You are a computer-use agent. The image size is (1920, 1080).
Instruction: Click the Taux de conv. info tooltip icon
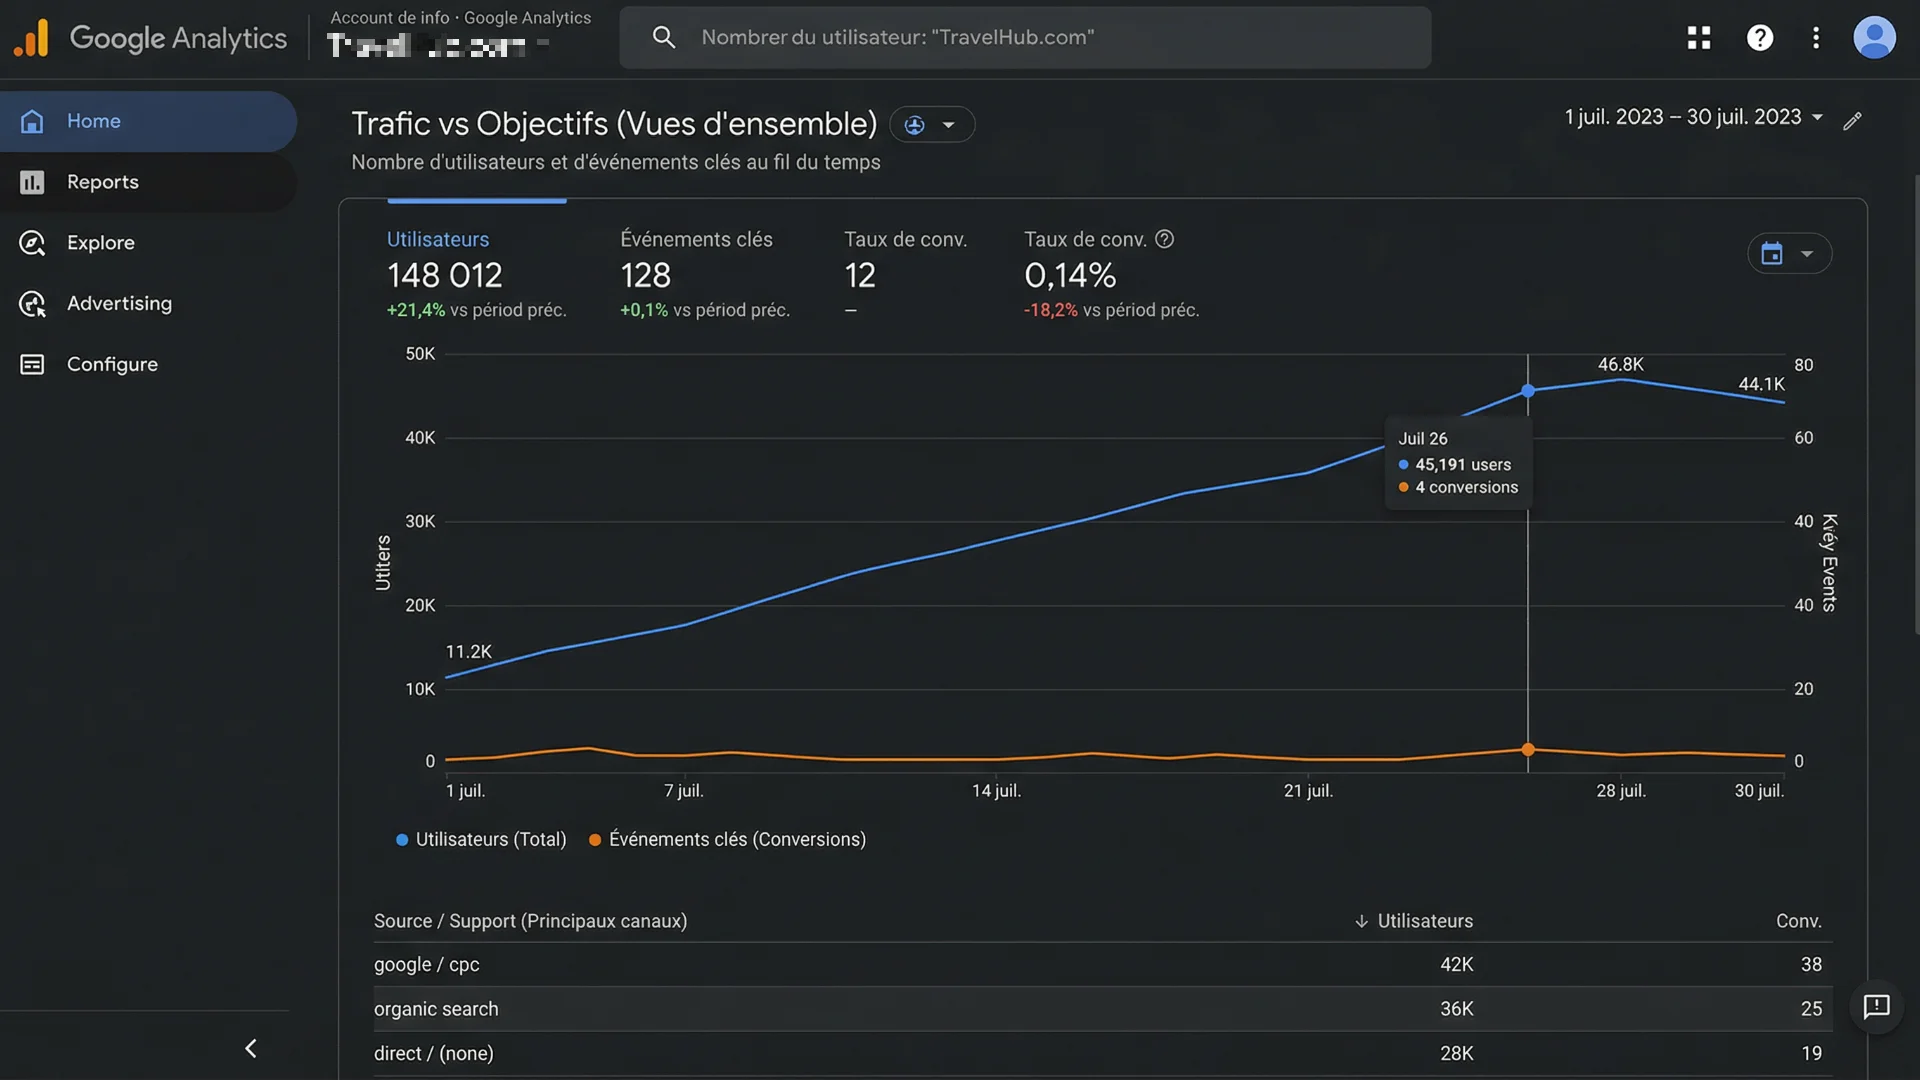click(1164, 239)
